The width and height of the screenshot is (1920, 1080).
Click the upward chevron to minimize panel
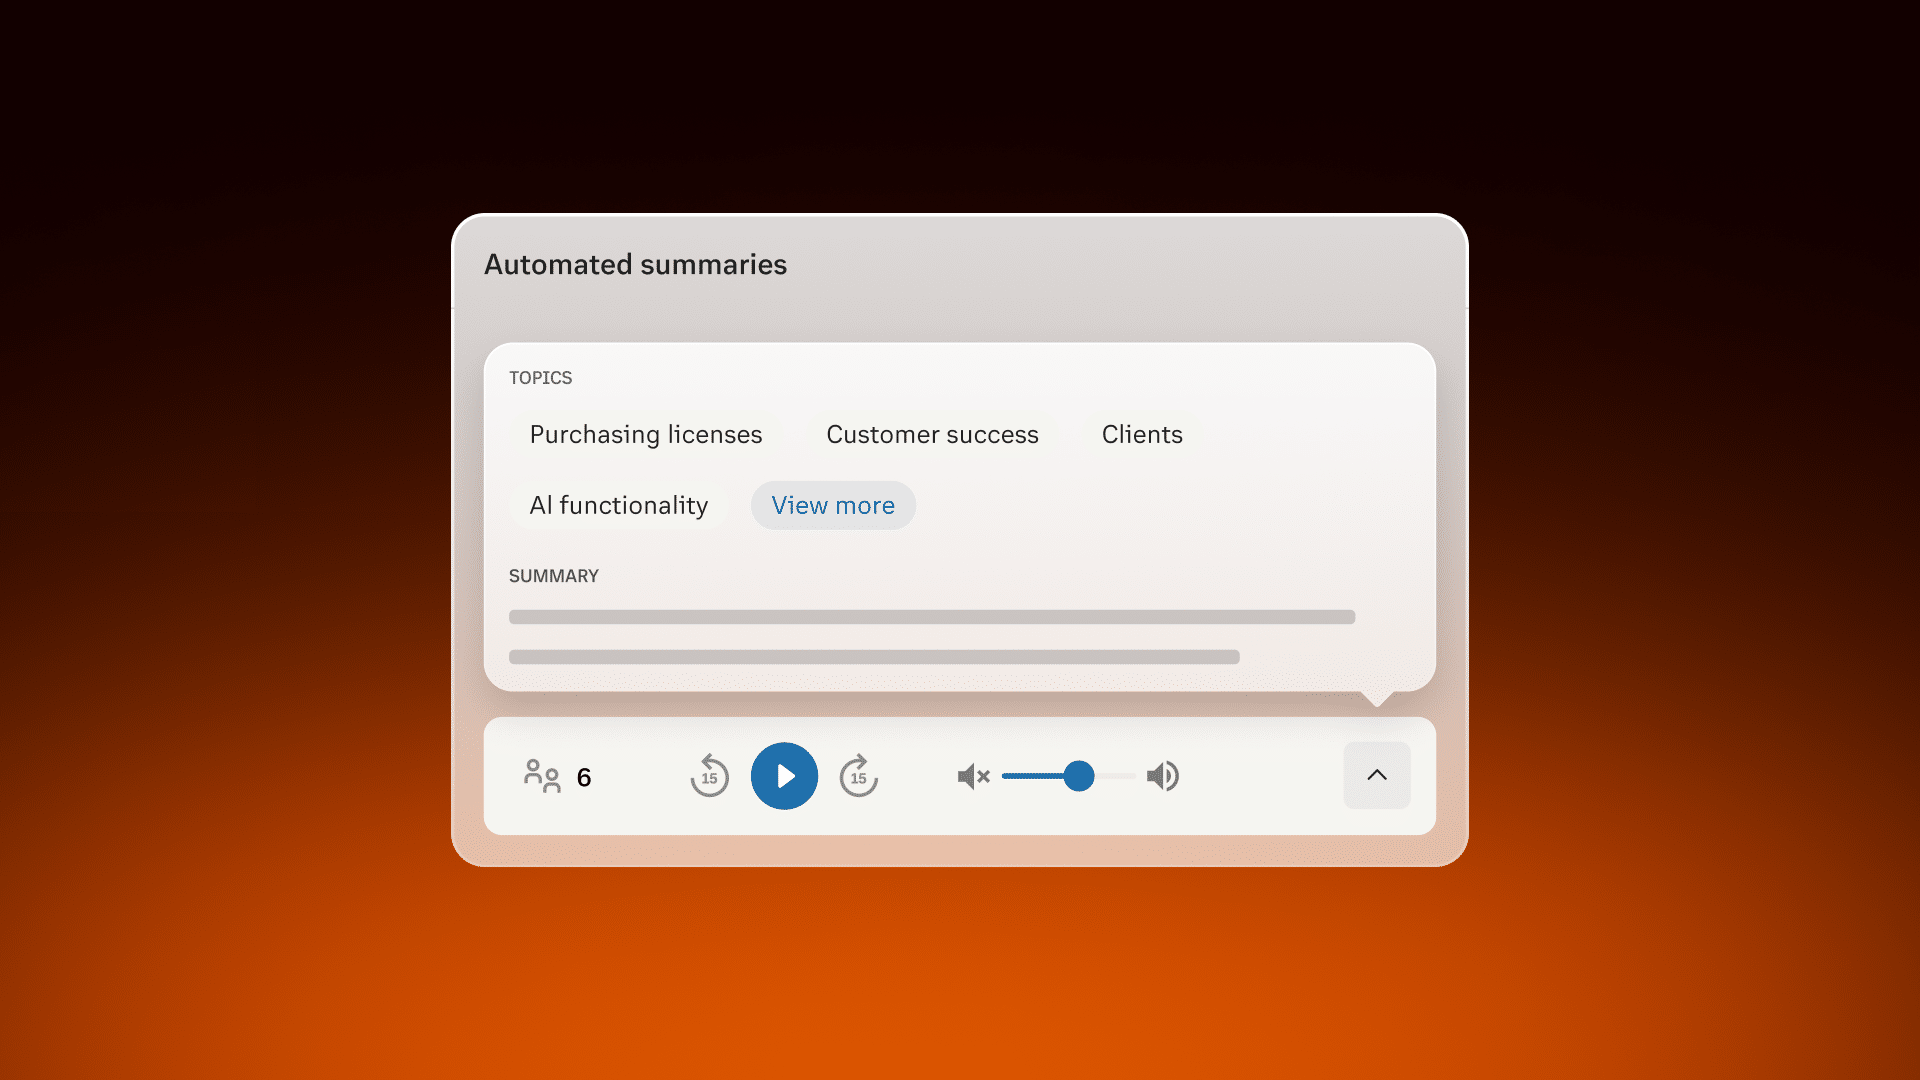(1377, 775)
